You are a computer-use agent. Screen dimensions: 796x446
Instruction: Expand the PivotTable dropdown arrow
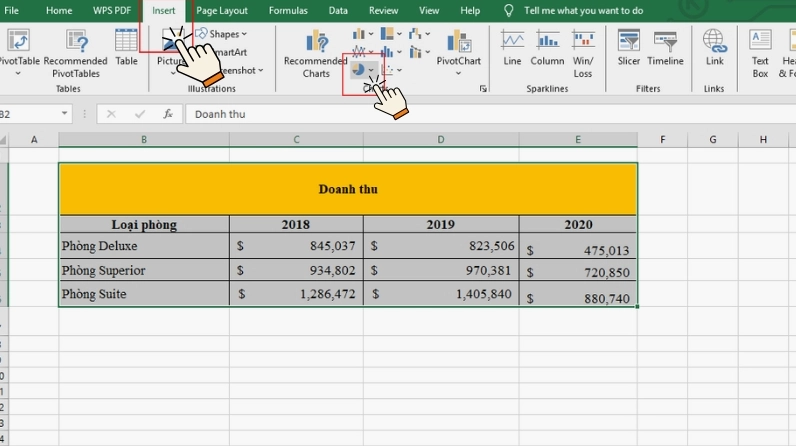coord(18,74)
